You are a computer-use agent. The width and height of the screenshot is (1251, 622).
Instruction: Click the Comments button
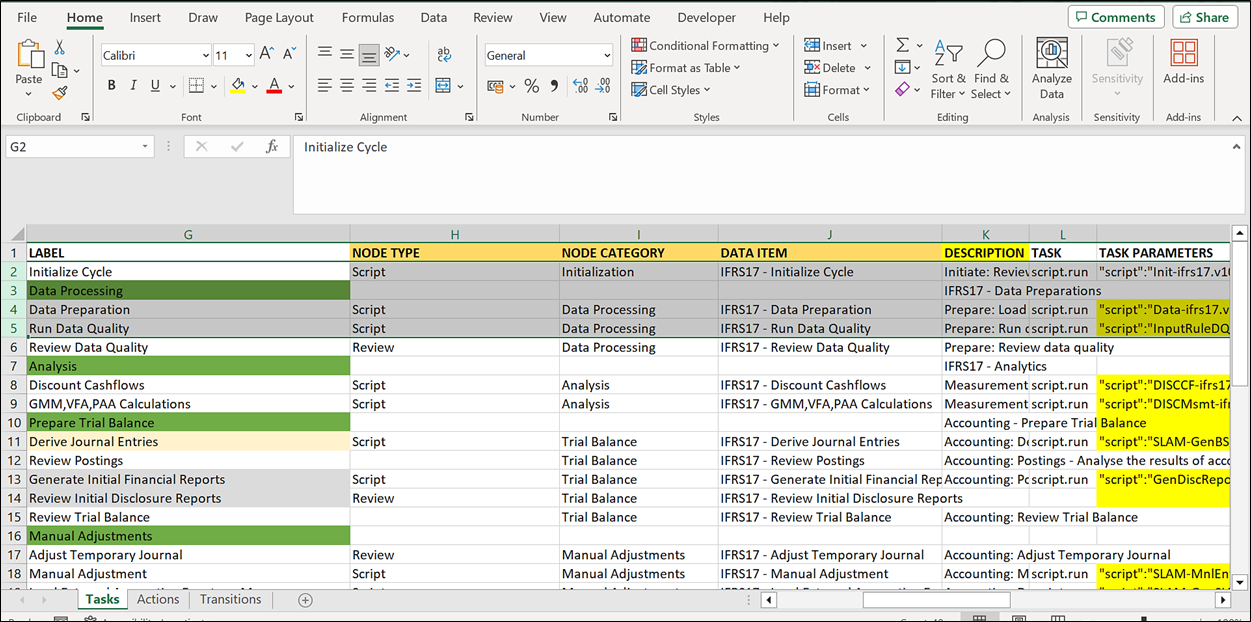[1115, 17]
